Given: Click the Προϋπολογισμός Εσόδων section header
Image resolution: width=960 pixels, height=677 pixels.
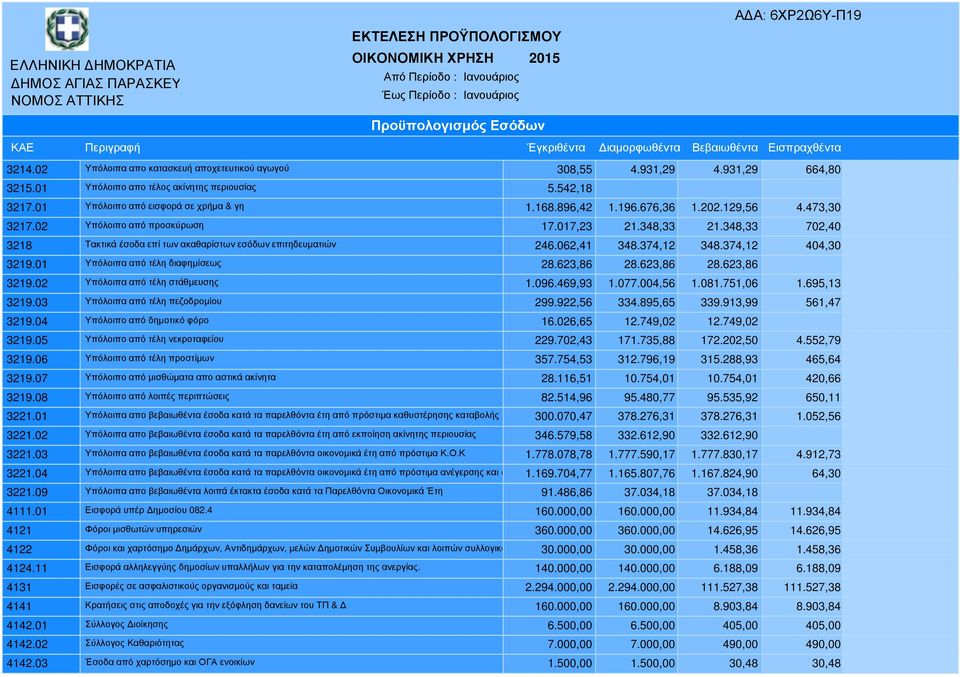Looking at the screenshot, I should pos(458,125).
